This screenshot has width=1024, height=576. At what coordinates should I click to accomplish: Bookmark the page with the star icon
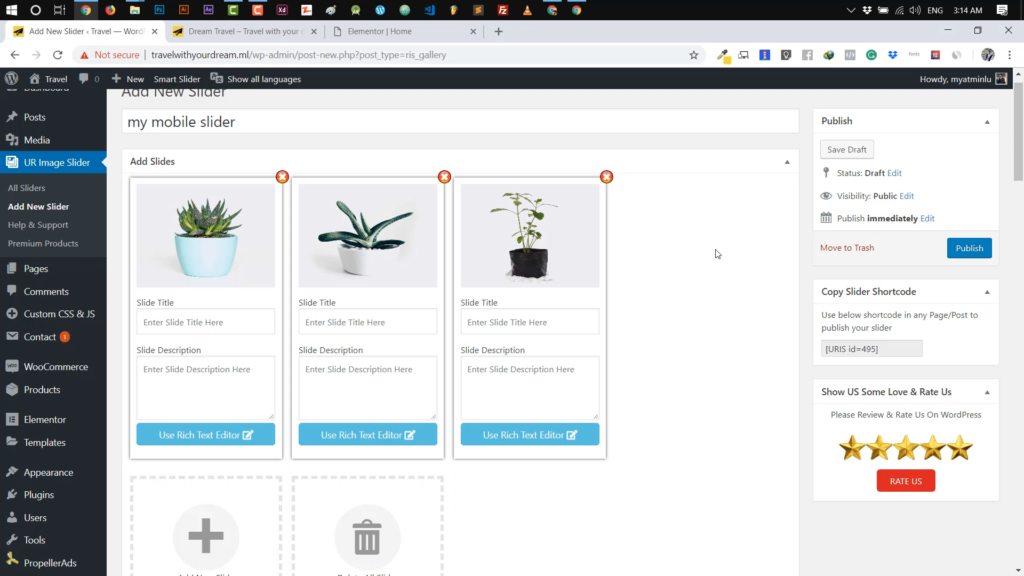pyautogui.click(x=694, y=55)
